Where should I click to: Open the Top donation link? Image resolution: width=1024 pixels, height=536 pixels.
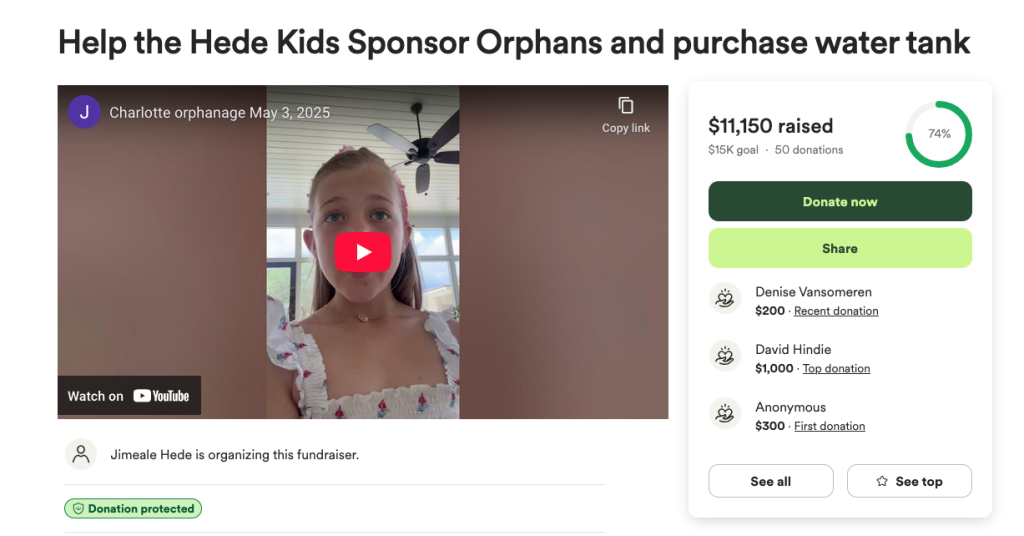836,369
